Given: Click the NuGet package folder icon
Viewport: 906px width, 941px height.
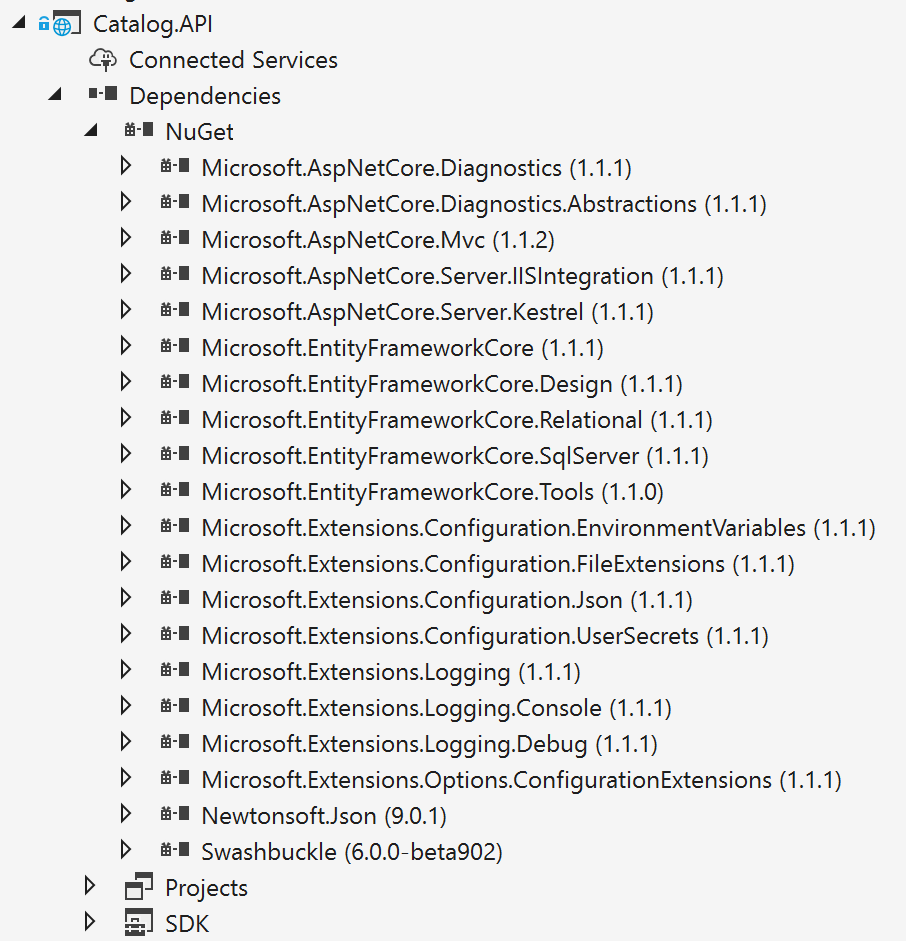Looking at the screenshot, I should tap(138, 132).
